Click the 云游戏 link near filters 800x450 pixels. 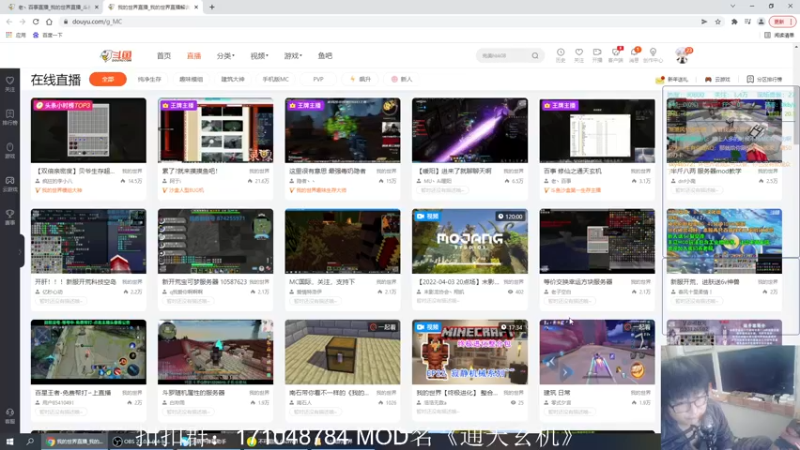tap(718, 79)
